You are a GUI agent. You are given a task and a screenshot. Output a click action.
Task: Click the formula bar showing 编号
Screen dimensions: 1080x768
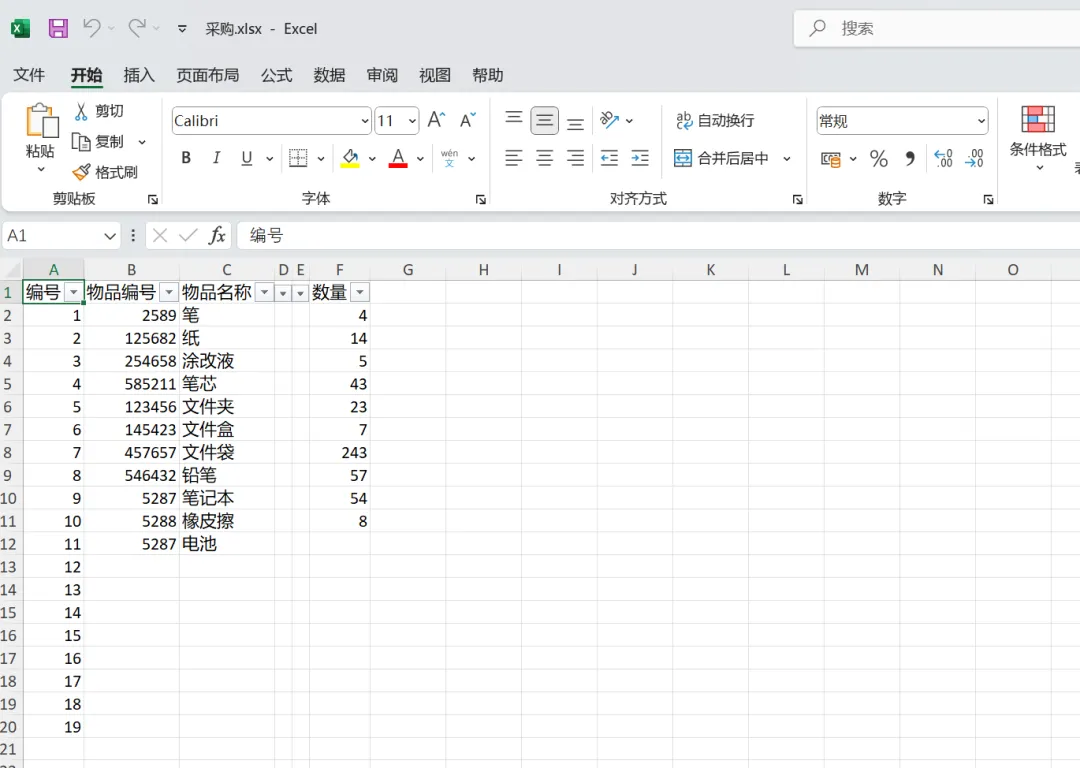tap(658, 236)
